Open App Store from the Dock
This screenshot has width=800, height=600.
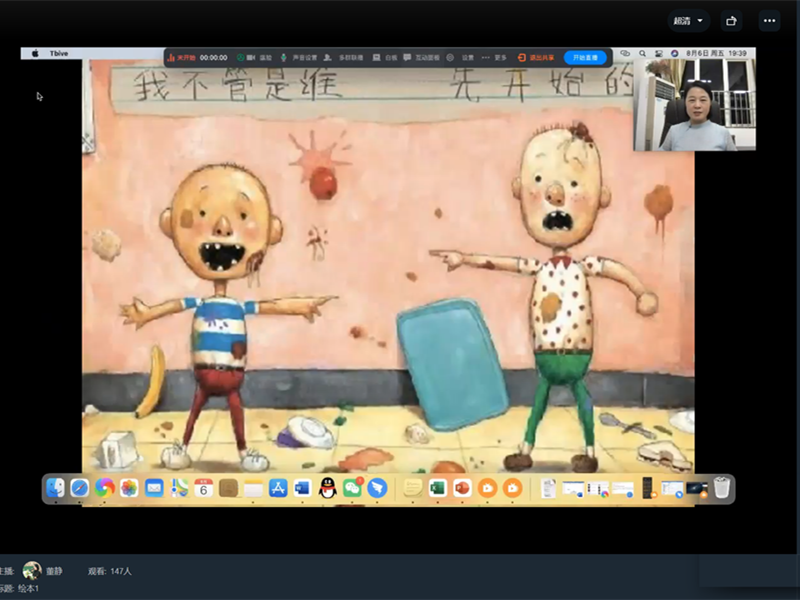(x=278, y=488)
